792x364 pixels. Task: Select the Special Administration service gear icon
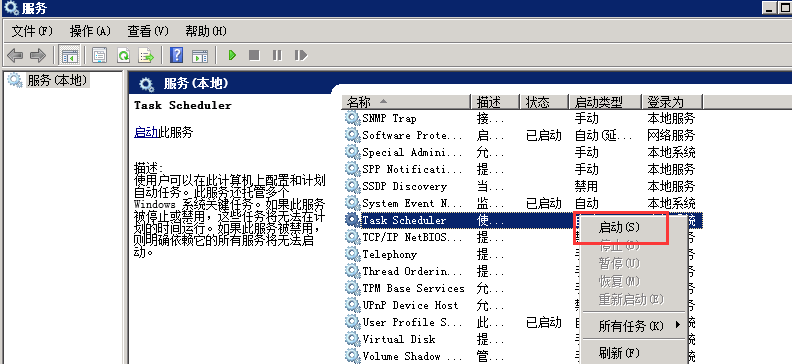(x=352, y=152)
